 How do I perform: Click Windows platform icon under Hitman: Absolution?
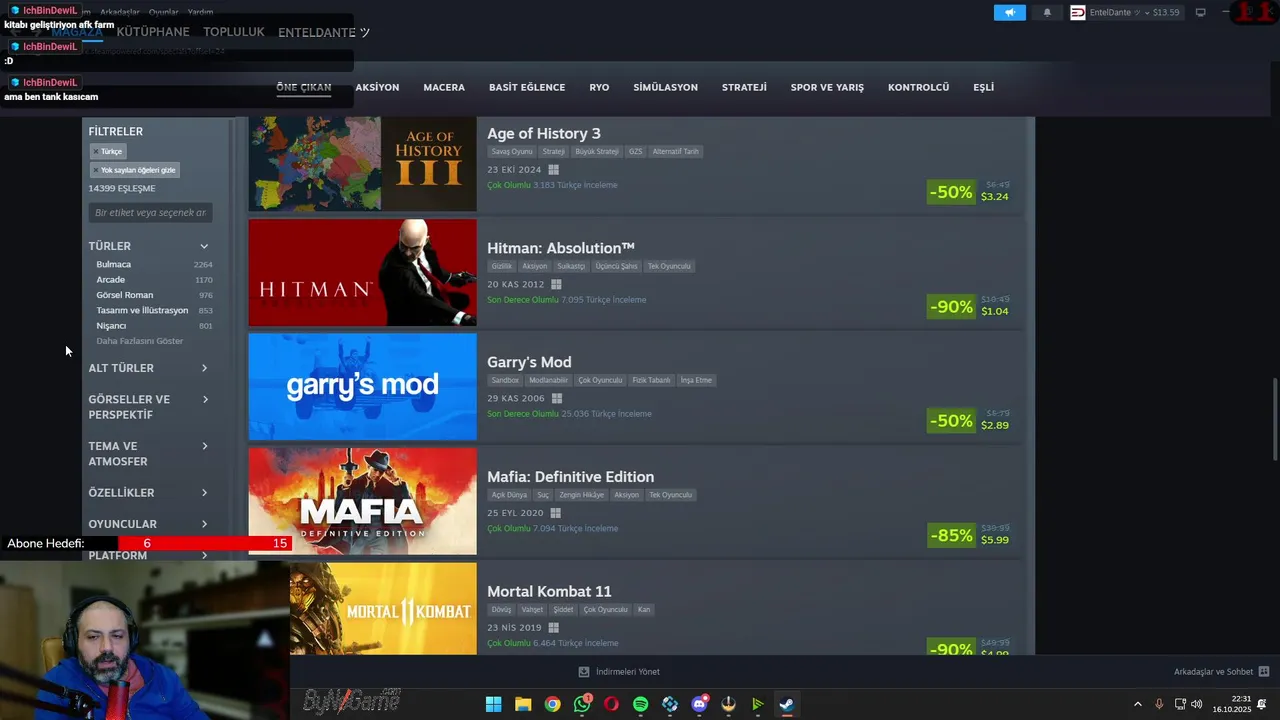coord(556,284)
